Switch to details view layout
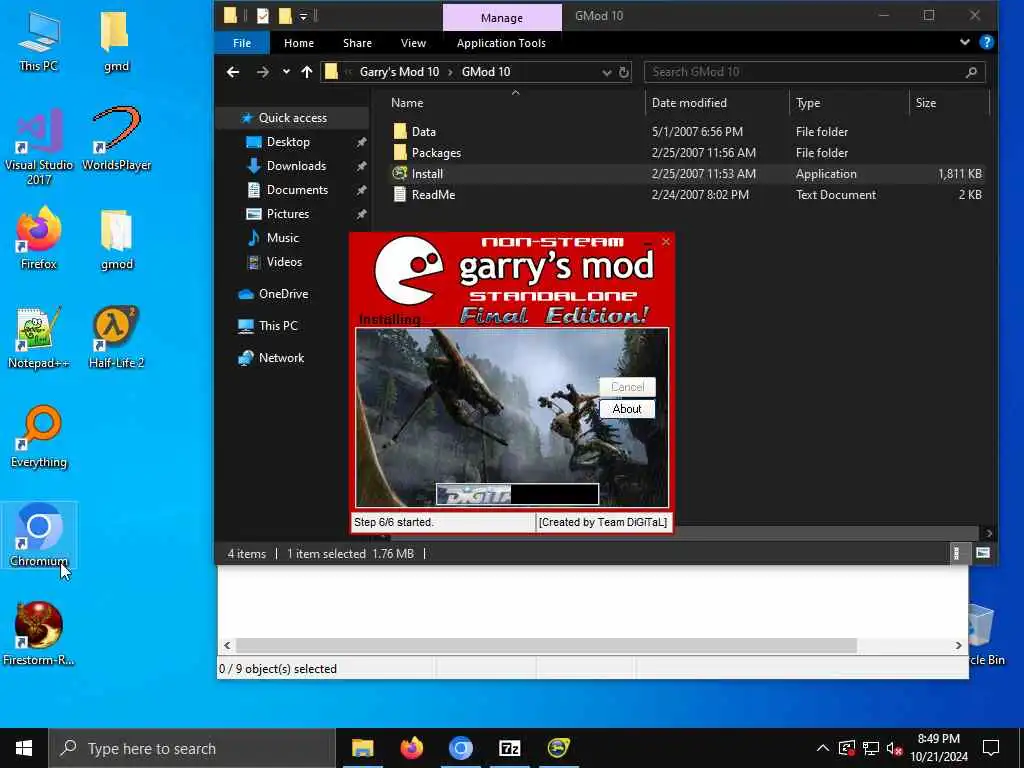Image resolution: width=1024 pixels, height=768 pixels. [957, 553]
